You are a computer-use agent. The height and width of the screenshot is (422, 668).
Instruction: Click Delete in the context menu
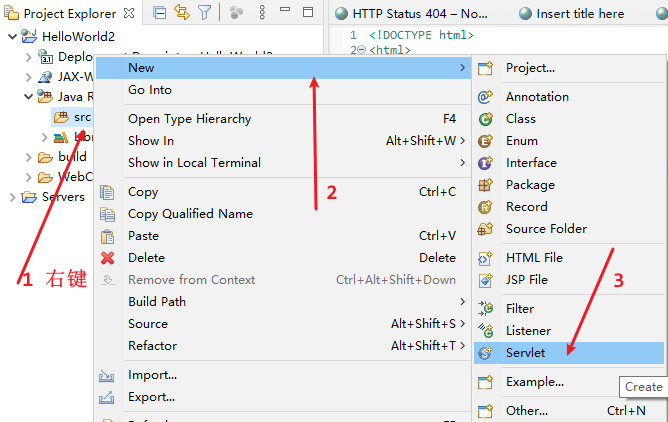(x=283, y=258)
